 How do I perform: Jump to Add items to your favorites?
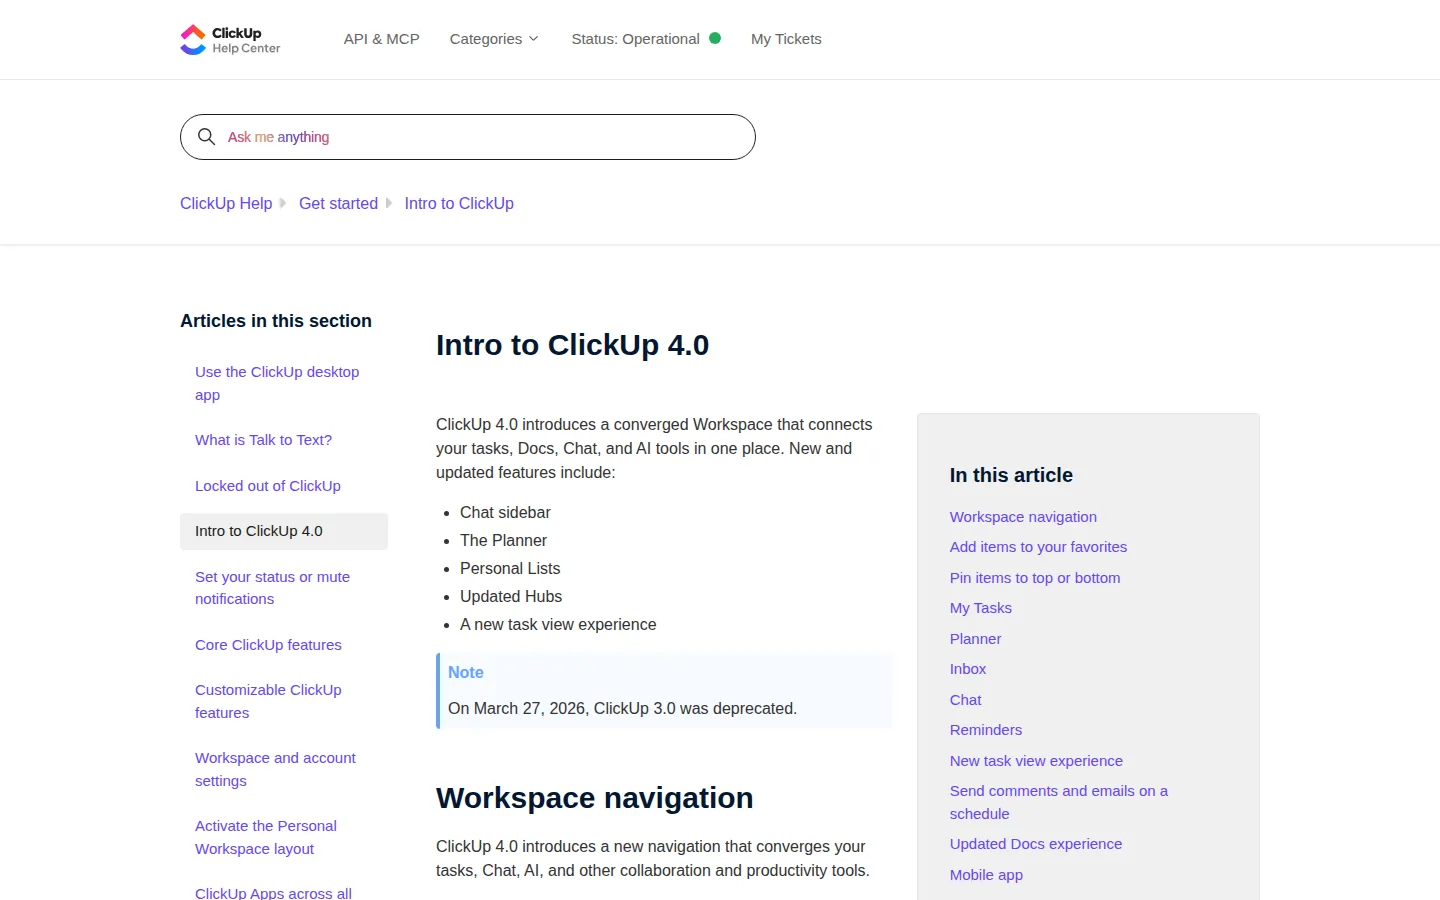coord(1038,547)
